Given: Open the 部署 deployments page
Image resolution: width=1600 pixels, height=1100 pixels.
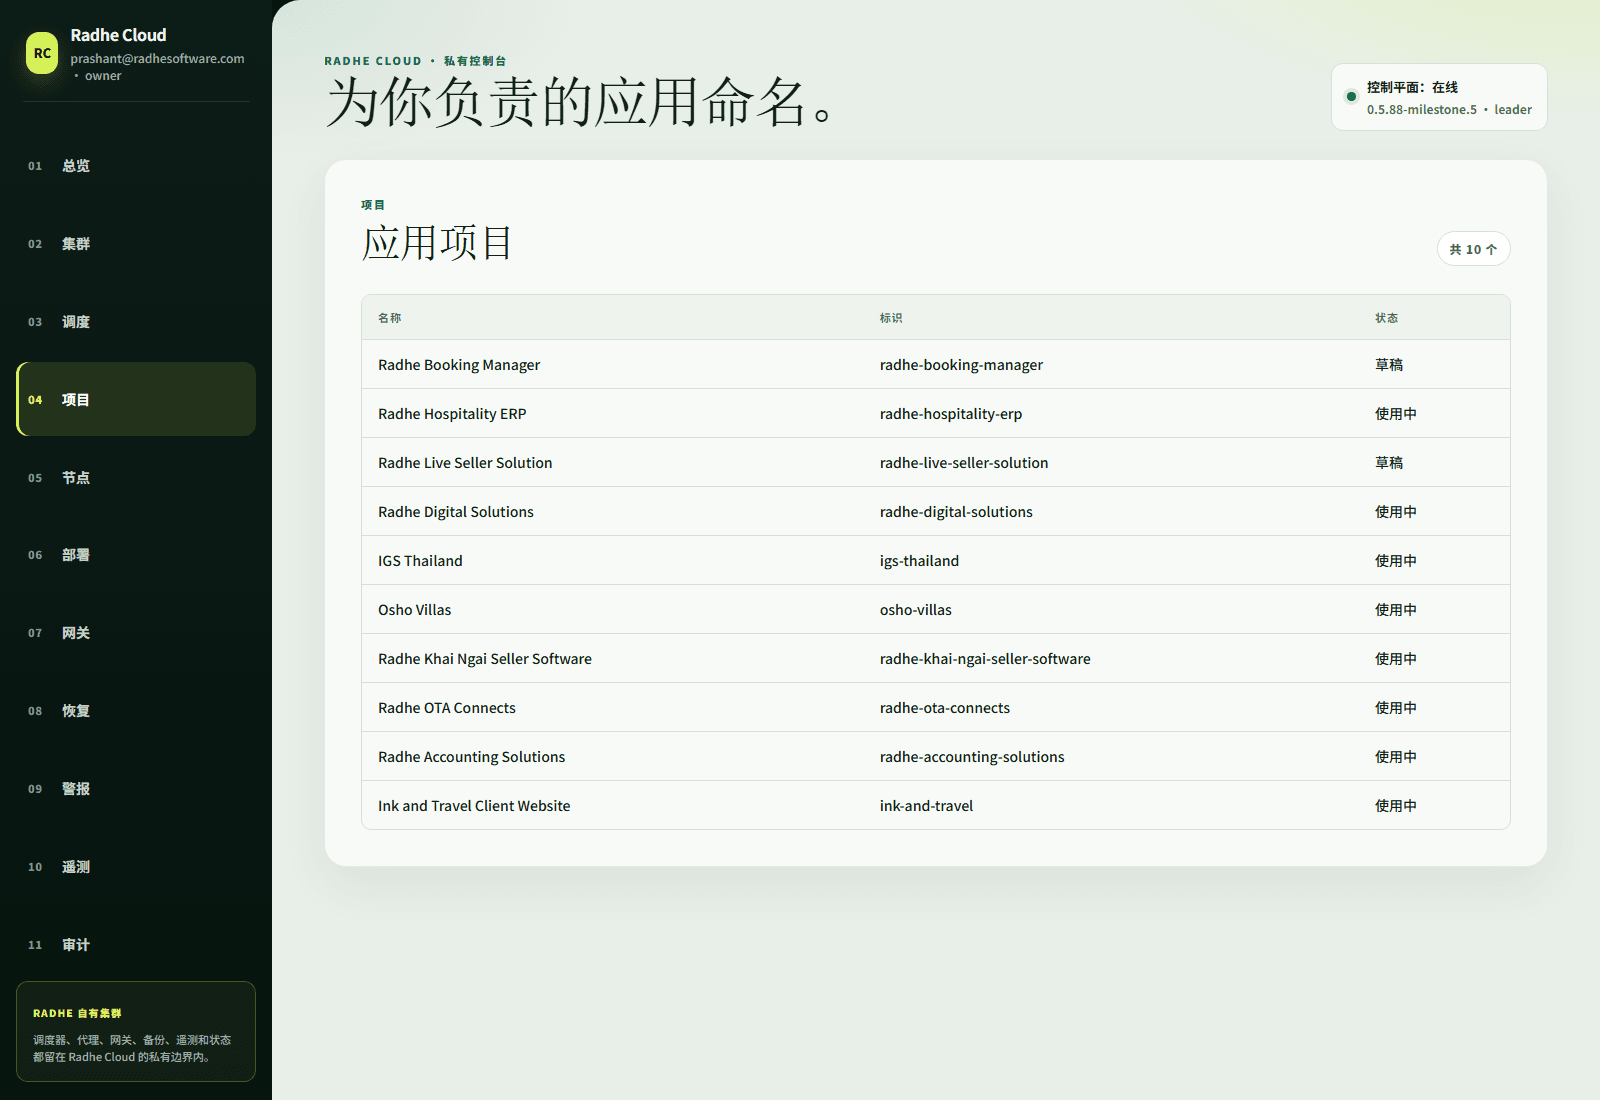Looking at the screenshot, I should pyautogui.click(x=136, y=555).
